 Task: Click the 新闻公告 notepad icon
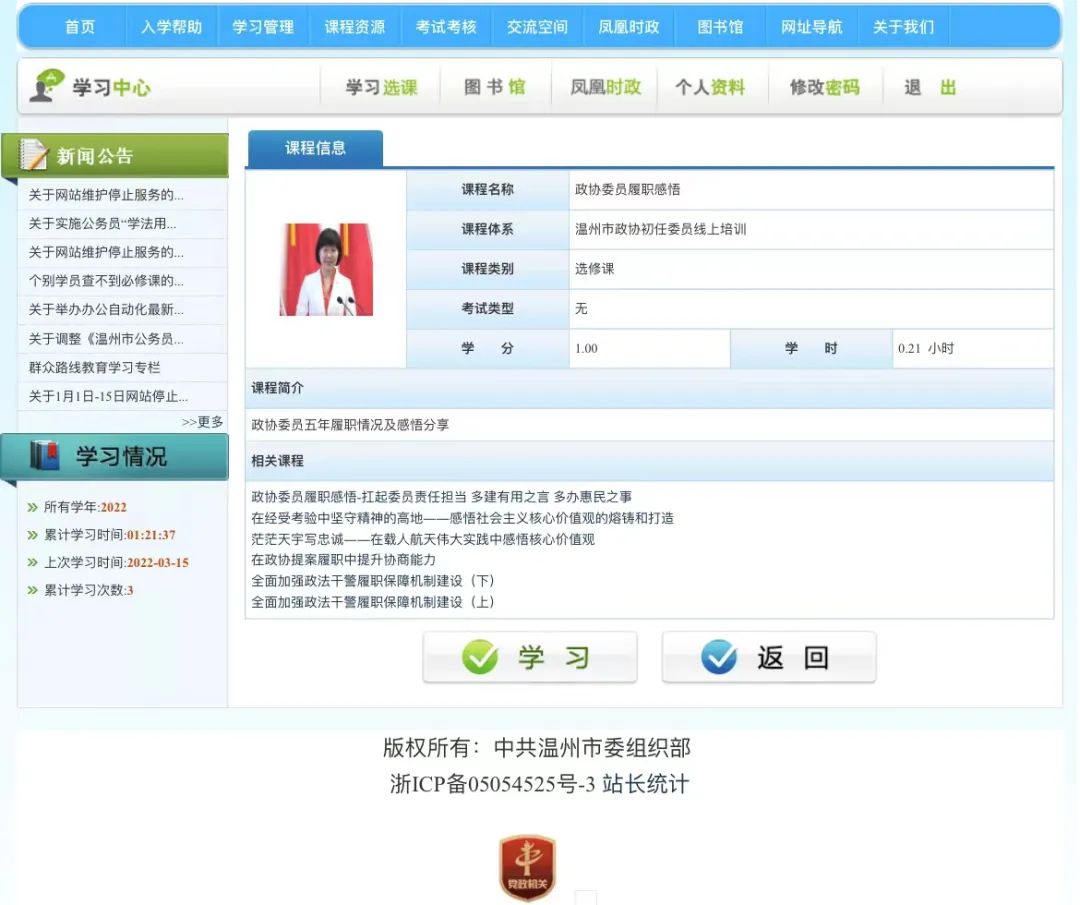35,155
